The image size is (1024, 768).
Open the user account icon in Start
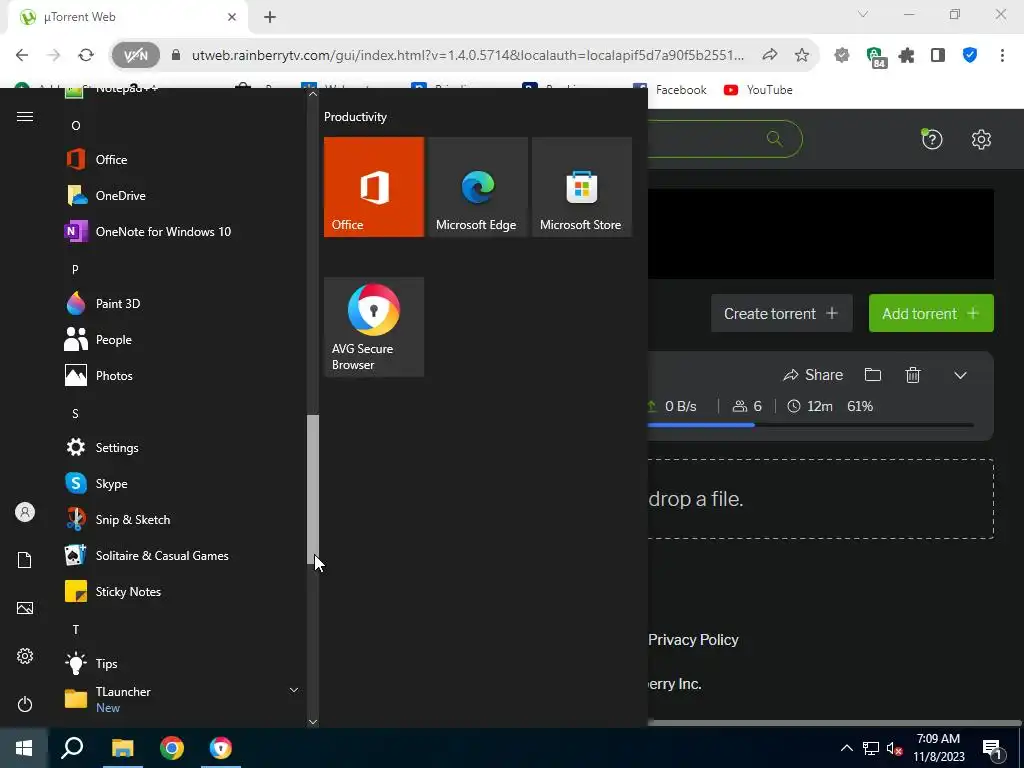coord(25,512)
